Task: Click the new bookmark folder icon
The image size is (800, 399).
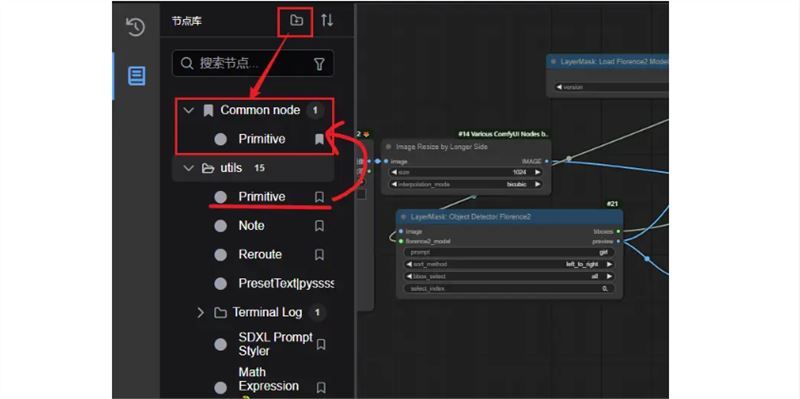Action: click(x=296, y=20)
